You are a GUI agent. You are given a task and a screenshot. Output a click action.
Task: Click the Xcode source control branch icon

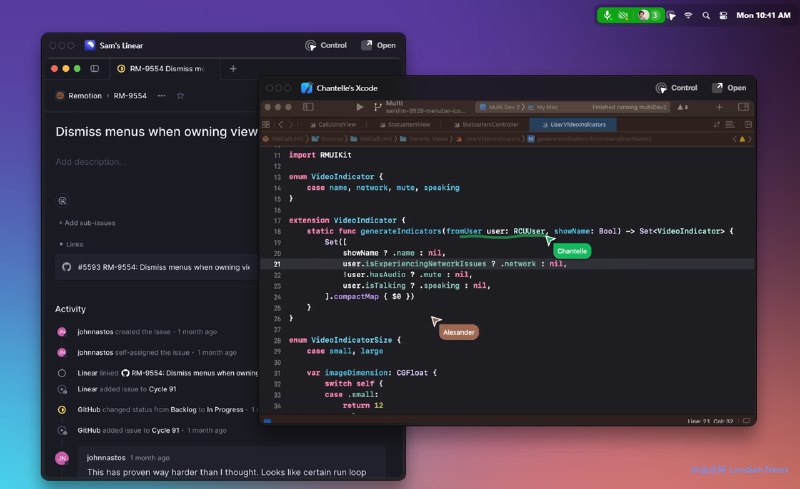coord(378,107)
